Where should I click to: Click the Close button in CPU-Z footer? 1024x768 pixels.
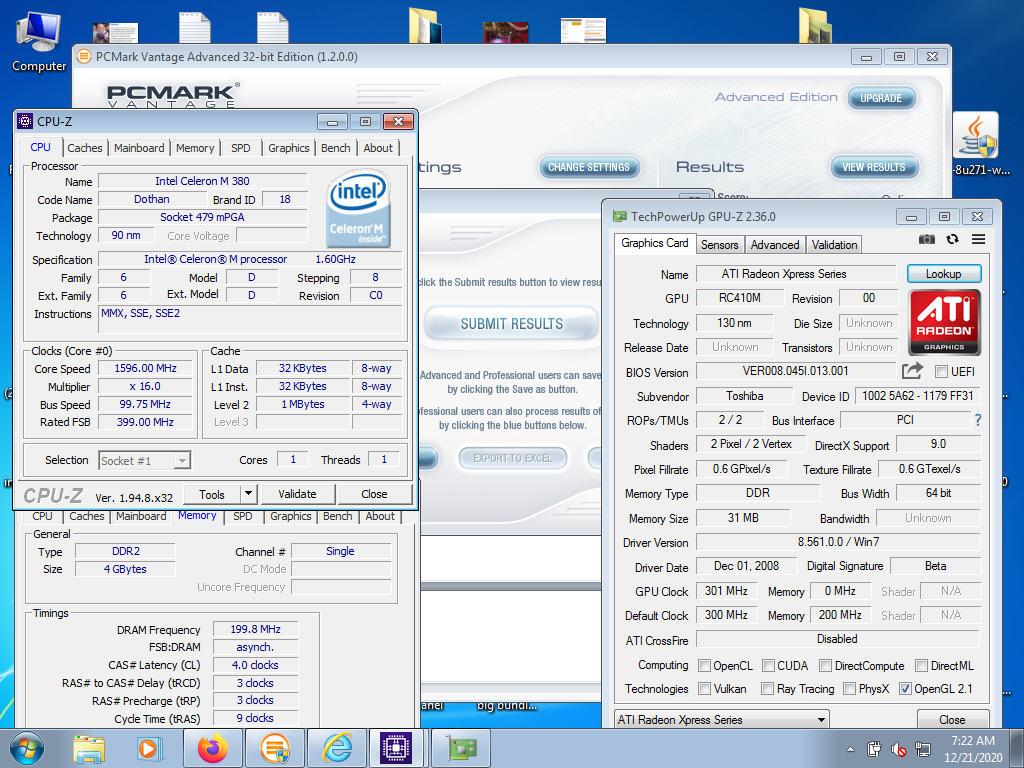(x=374, y=494)
